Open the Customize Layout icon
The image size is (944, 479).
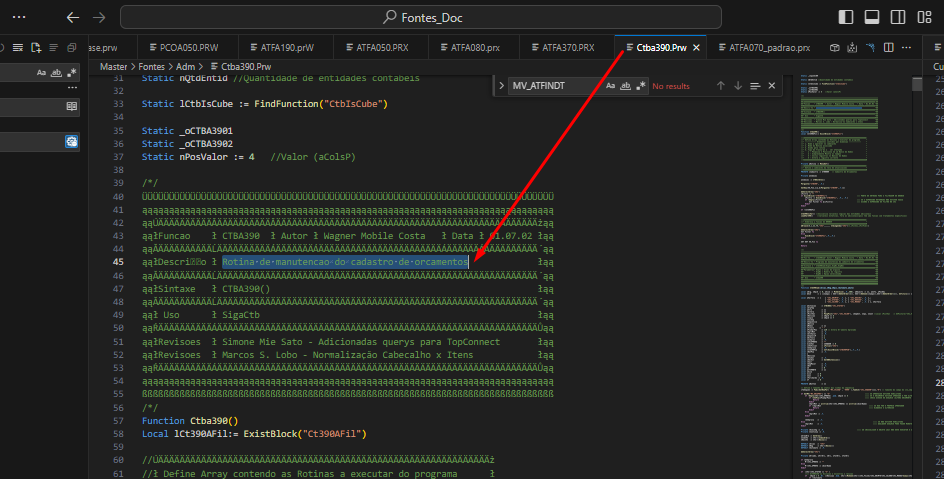click(x=924, y=17)
